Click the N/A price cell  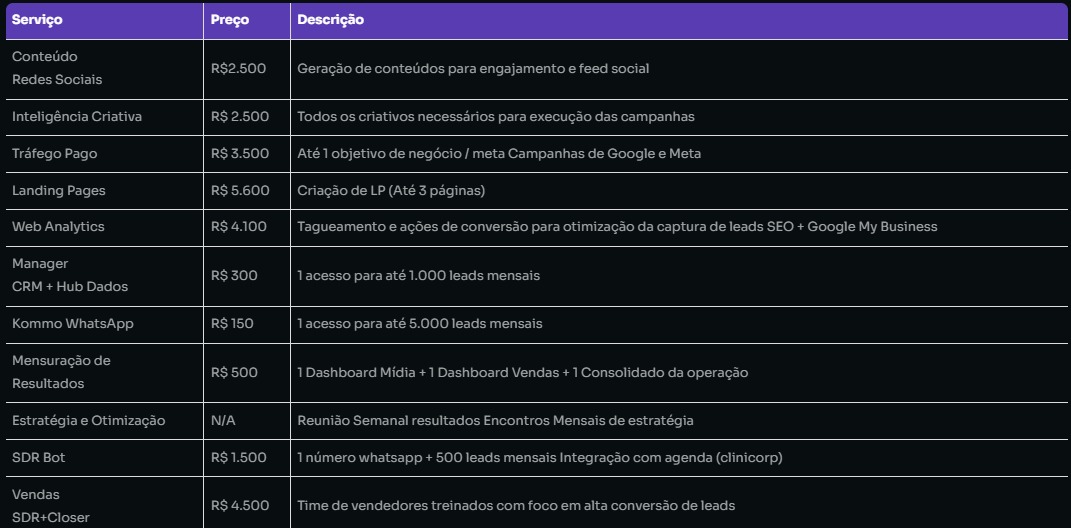click(223, 421)
